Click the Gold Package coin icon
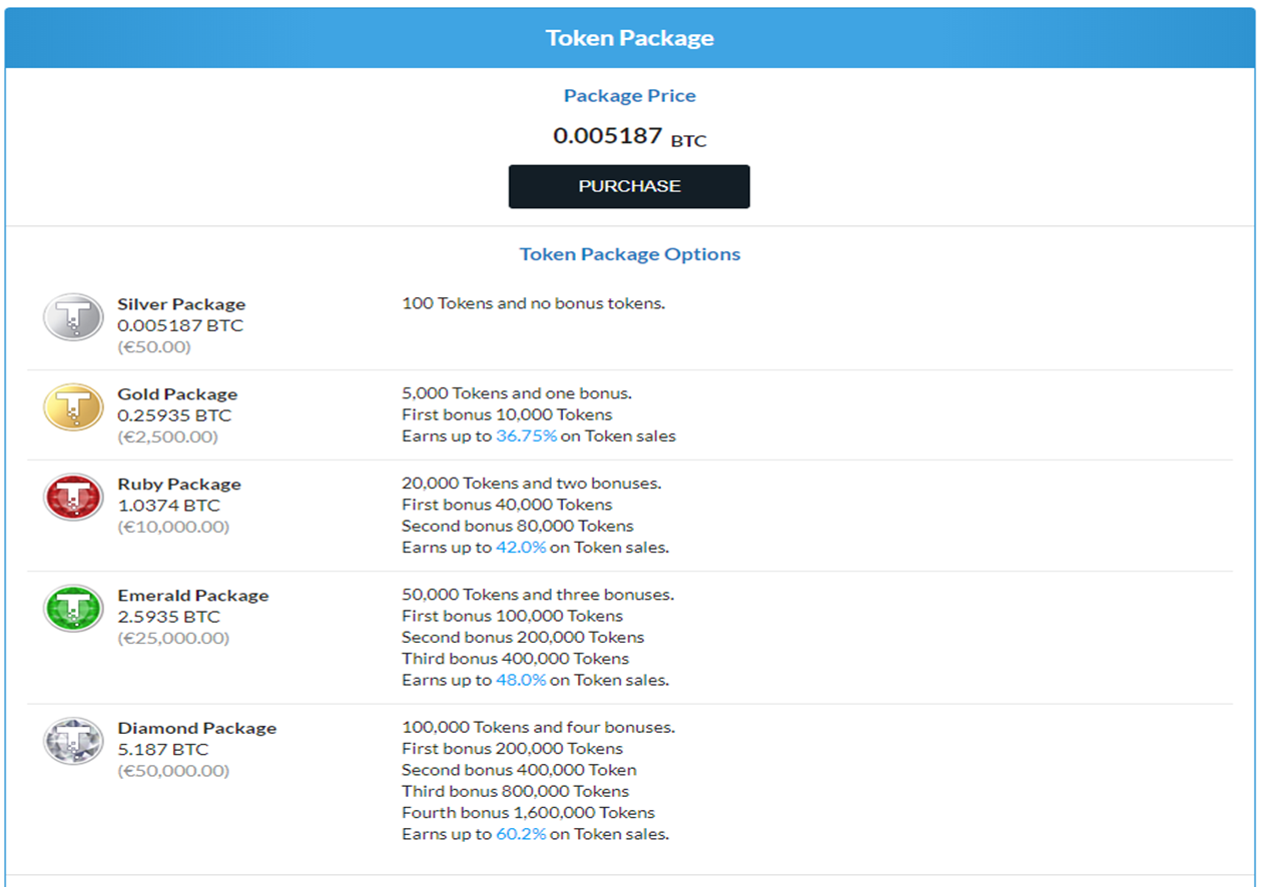 coord(73,407)
